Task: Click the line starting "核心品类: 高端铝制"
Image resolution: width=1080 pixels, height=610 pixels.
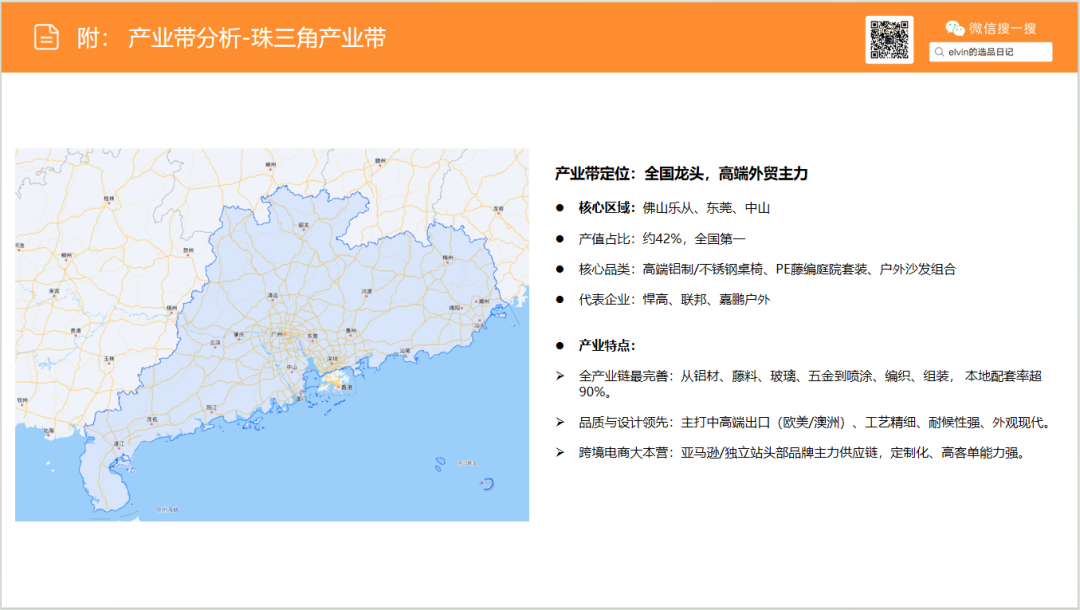Action: point(767,269)
